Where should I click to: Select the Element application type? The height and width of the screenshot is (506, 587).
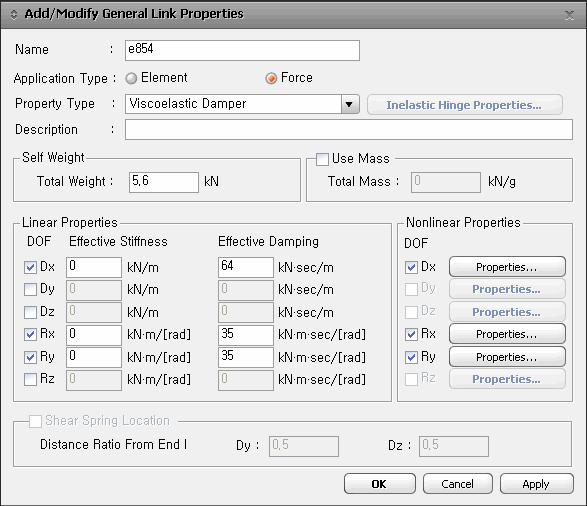pyautogui.click(x=131, y=78)
